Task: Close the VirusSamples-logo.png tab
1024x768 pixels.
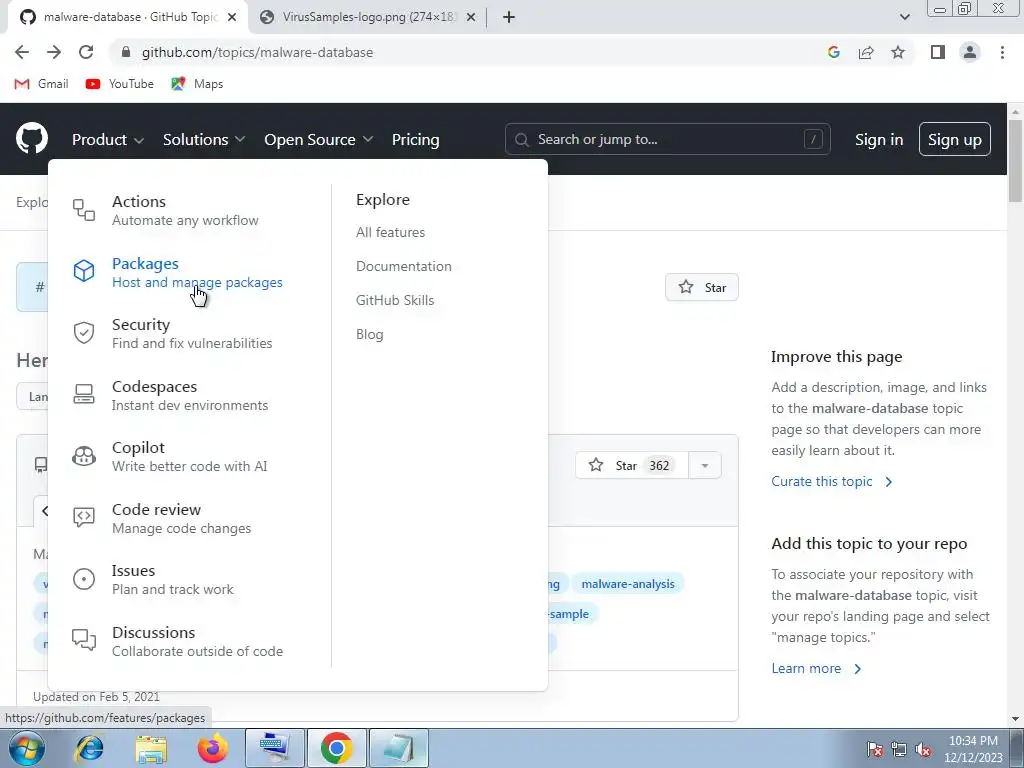Action: pyautogui.click(x=471, y=18)
